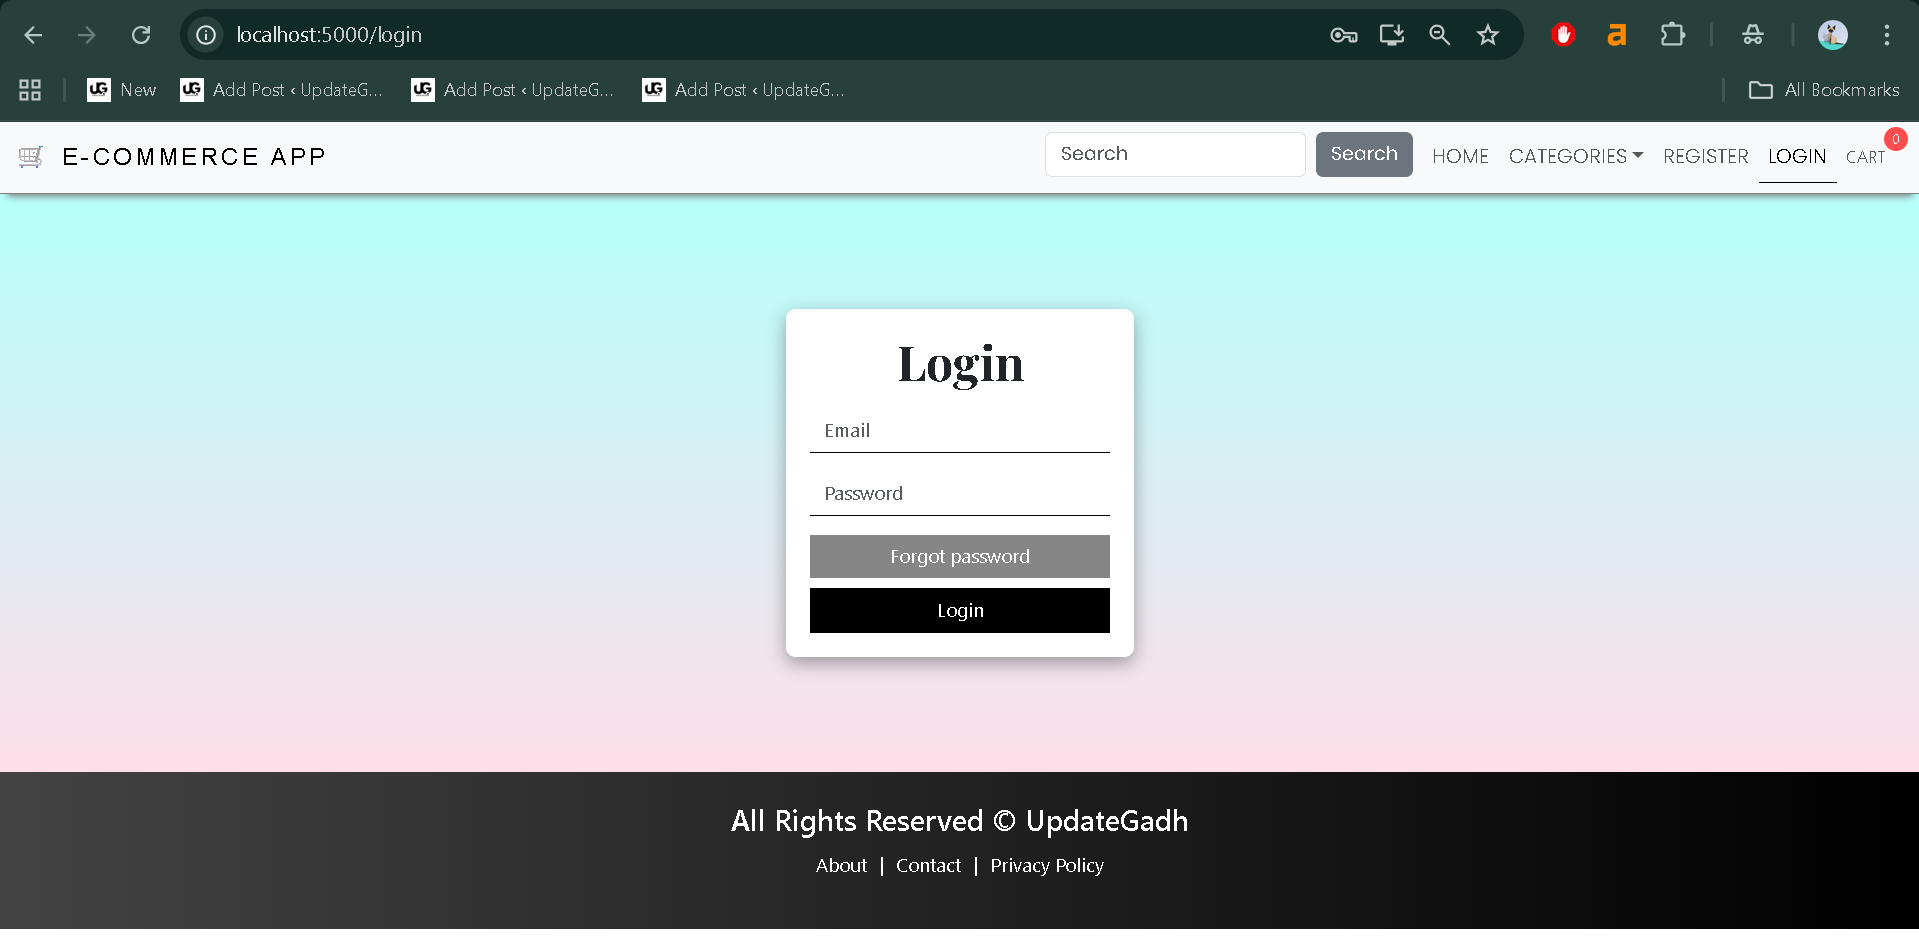This screenshot has width=1919, height=944.
Task: Bookmark this page with the star icon
Action: [x=1487, y=34]
